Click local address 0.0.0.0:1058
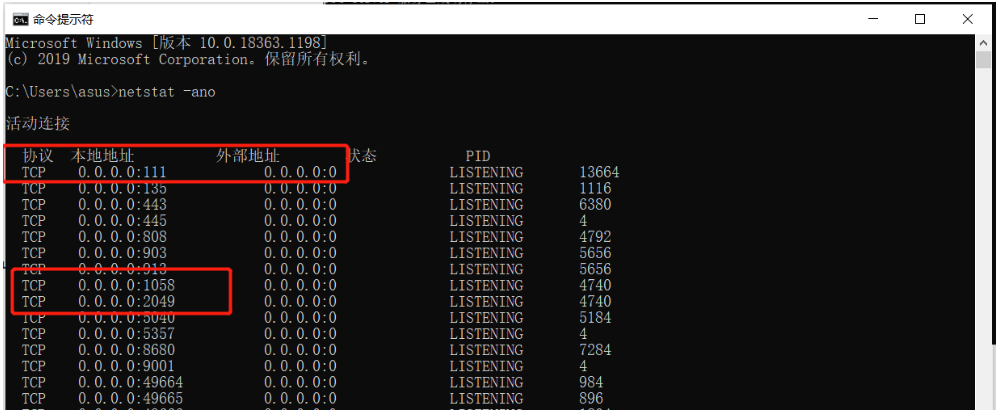 pyautogui.click(x=127, y=285)
